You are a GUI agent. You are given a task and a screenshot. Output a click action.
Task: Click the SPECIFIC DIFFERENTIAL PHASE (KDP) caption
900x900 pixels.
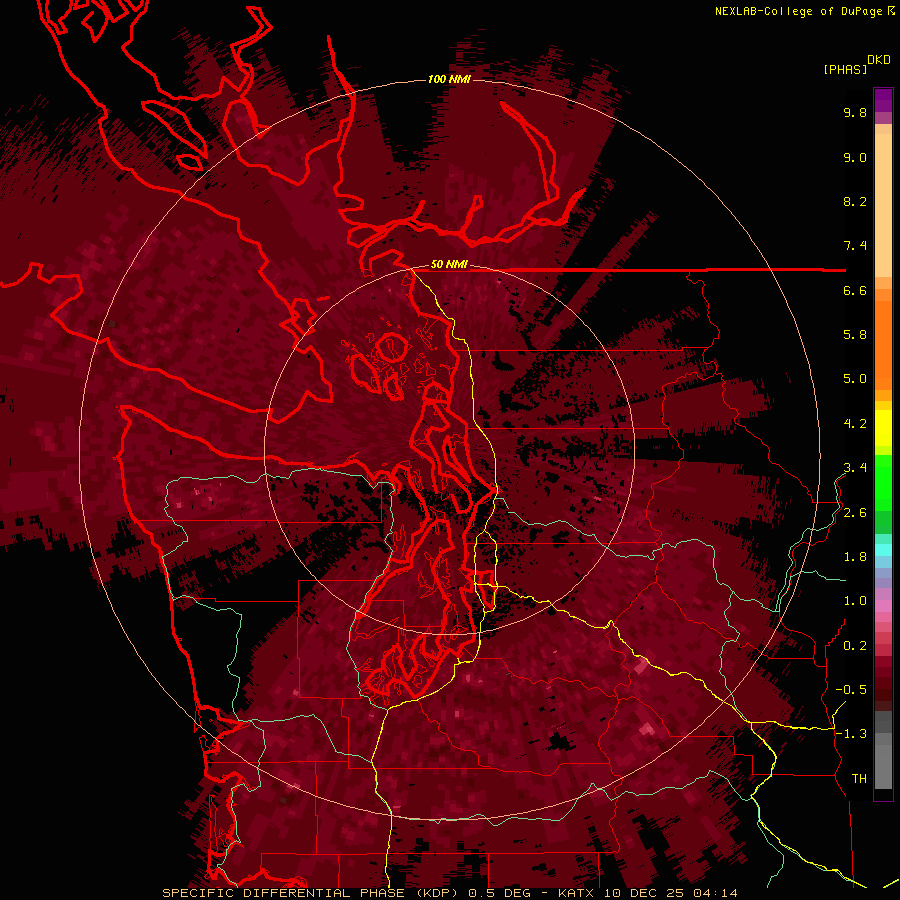tap(312, 893)
